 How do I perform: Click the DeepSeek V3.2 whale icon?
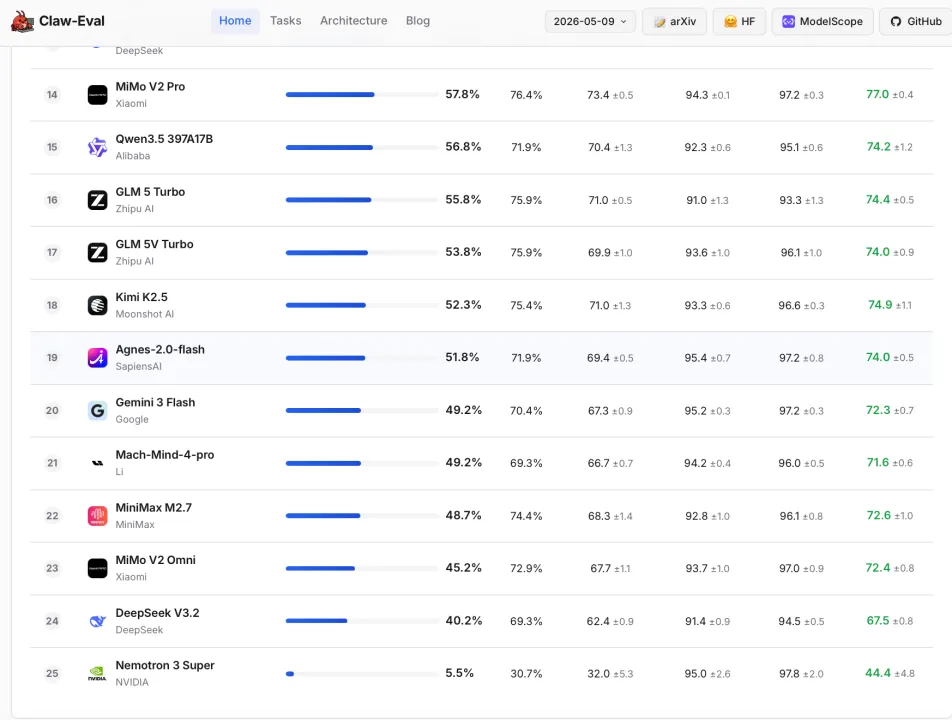(x=97, y=621)
